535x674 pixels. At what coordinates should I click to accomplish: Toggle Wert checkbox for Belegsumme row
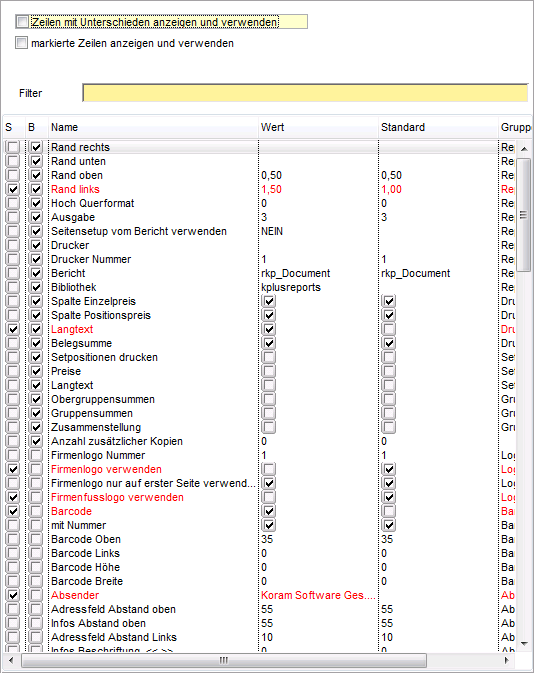click(x=269, y=343)
